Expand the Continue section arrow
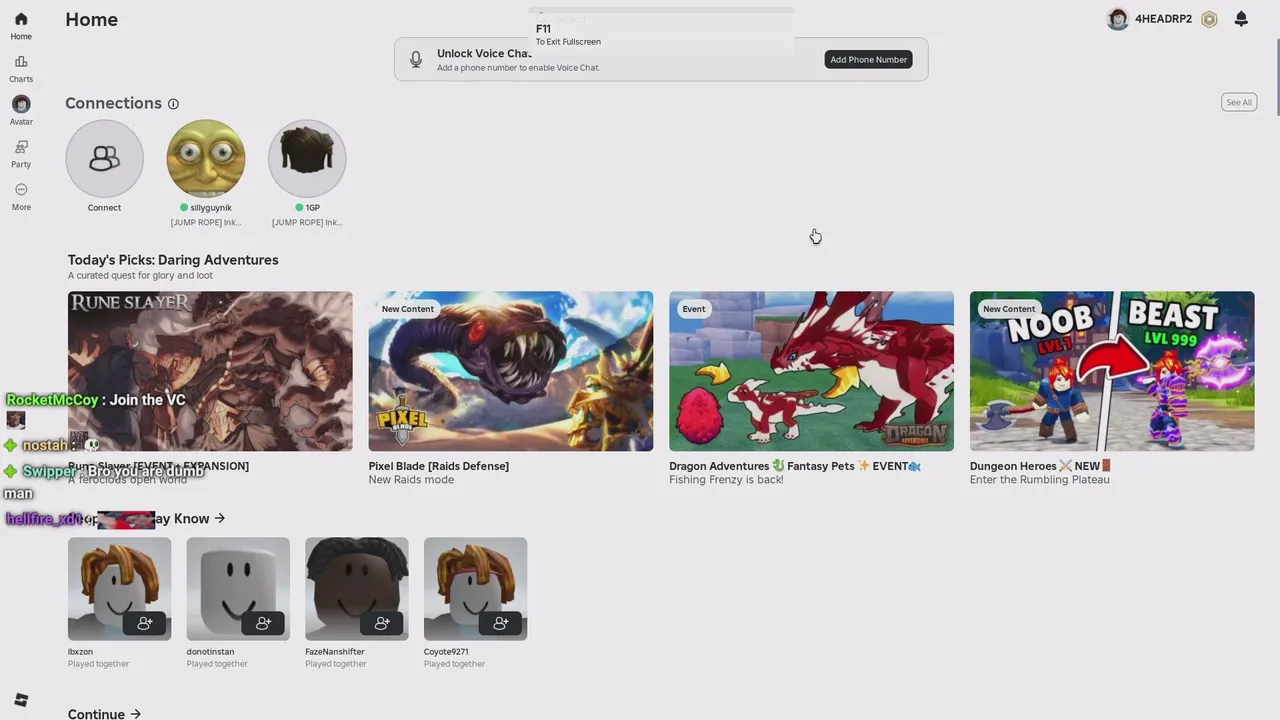 click(135, 714)
